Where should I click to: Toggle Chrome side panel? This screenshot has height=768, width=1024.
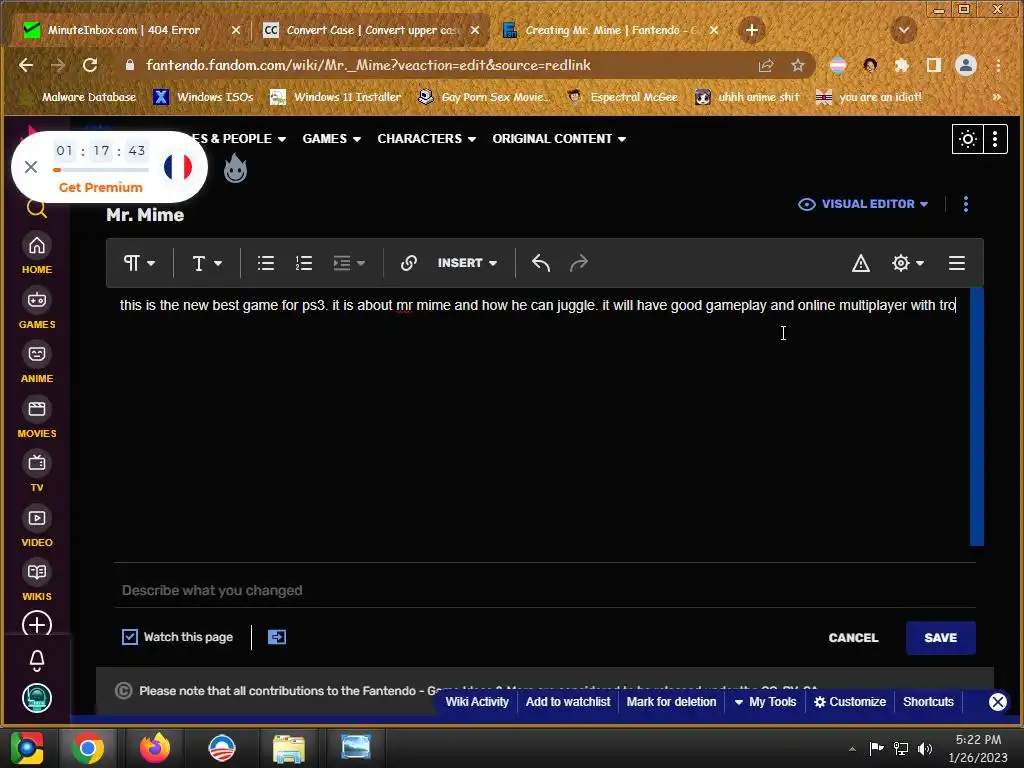coord(934,65)
